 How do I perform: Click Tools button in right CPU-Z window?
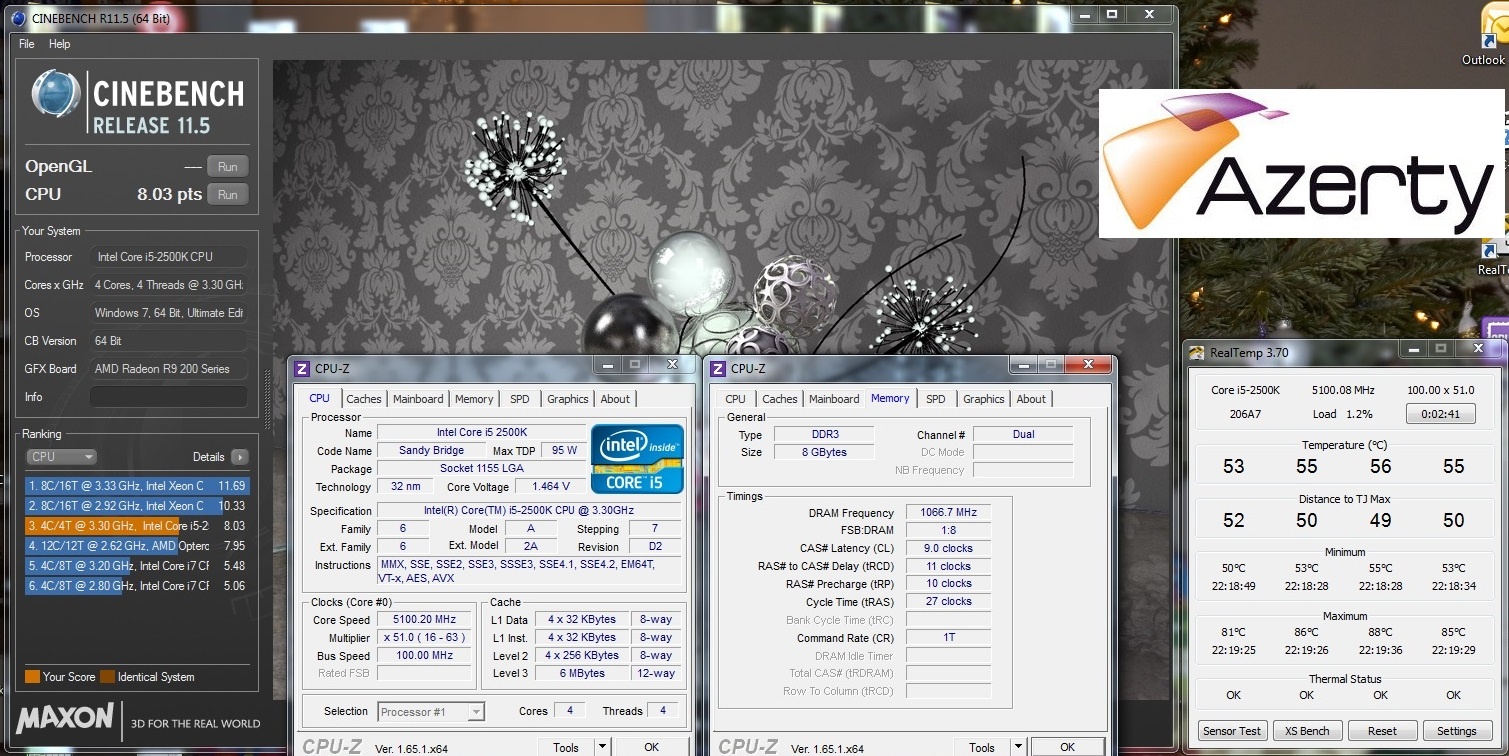[x=982, y=747]
